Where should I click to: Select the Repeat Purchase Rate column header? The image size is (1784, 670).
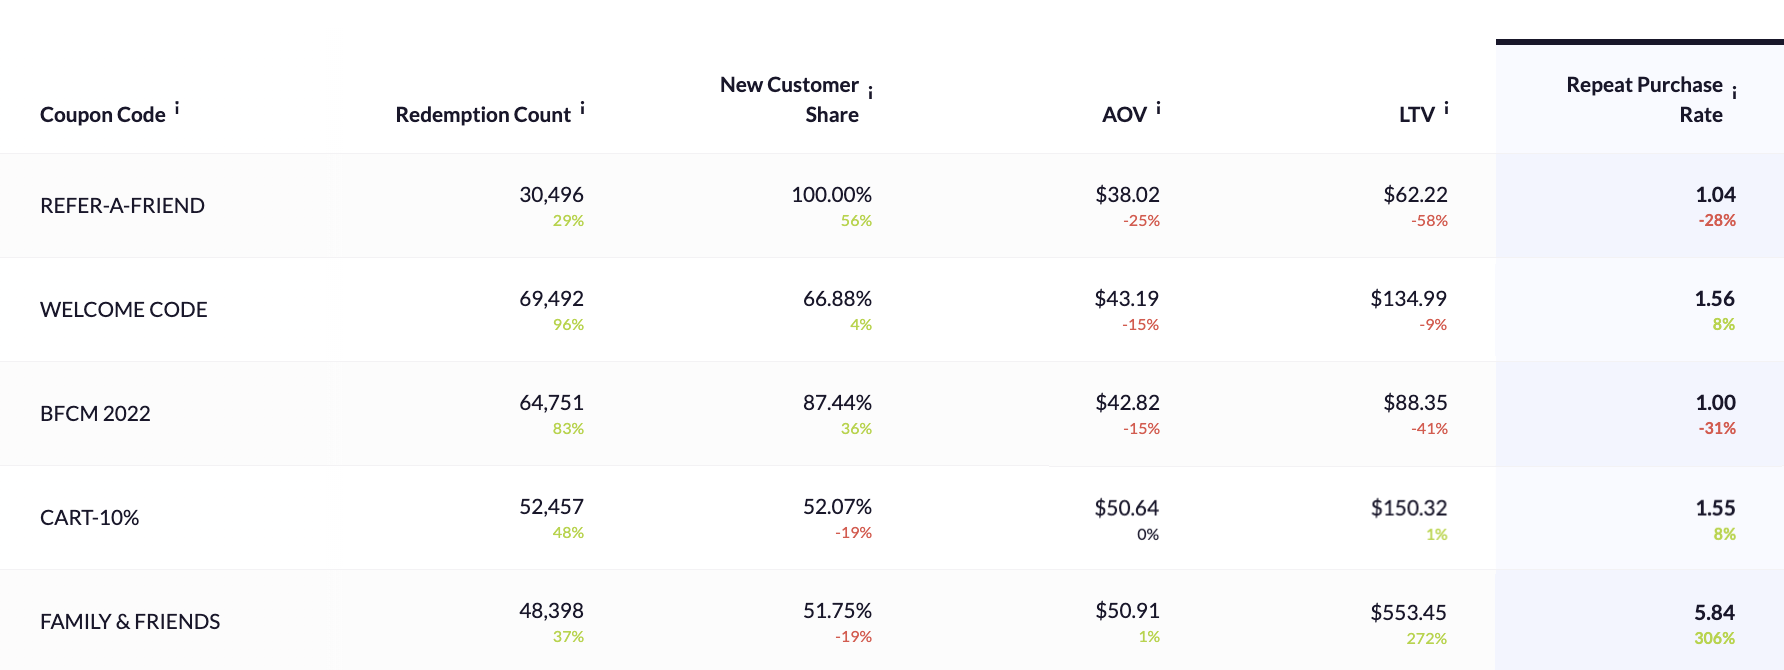pos(1645,100)
